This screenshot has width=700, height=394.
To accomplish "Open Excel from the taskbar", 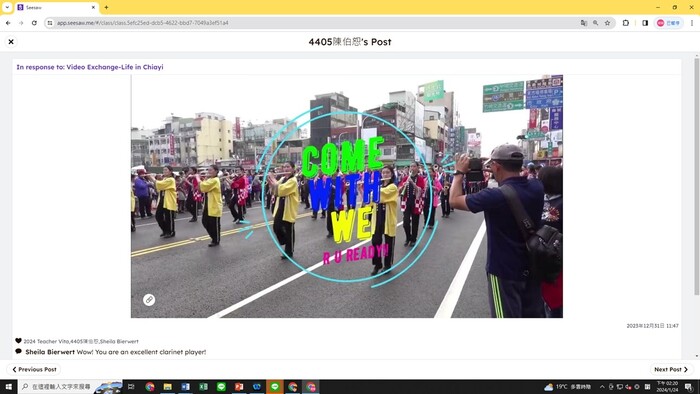I will (x=203, y=387).
